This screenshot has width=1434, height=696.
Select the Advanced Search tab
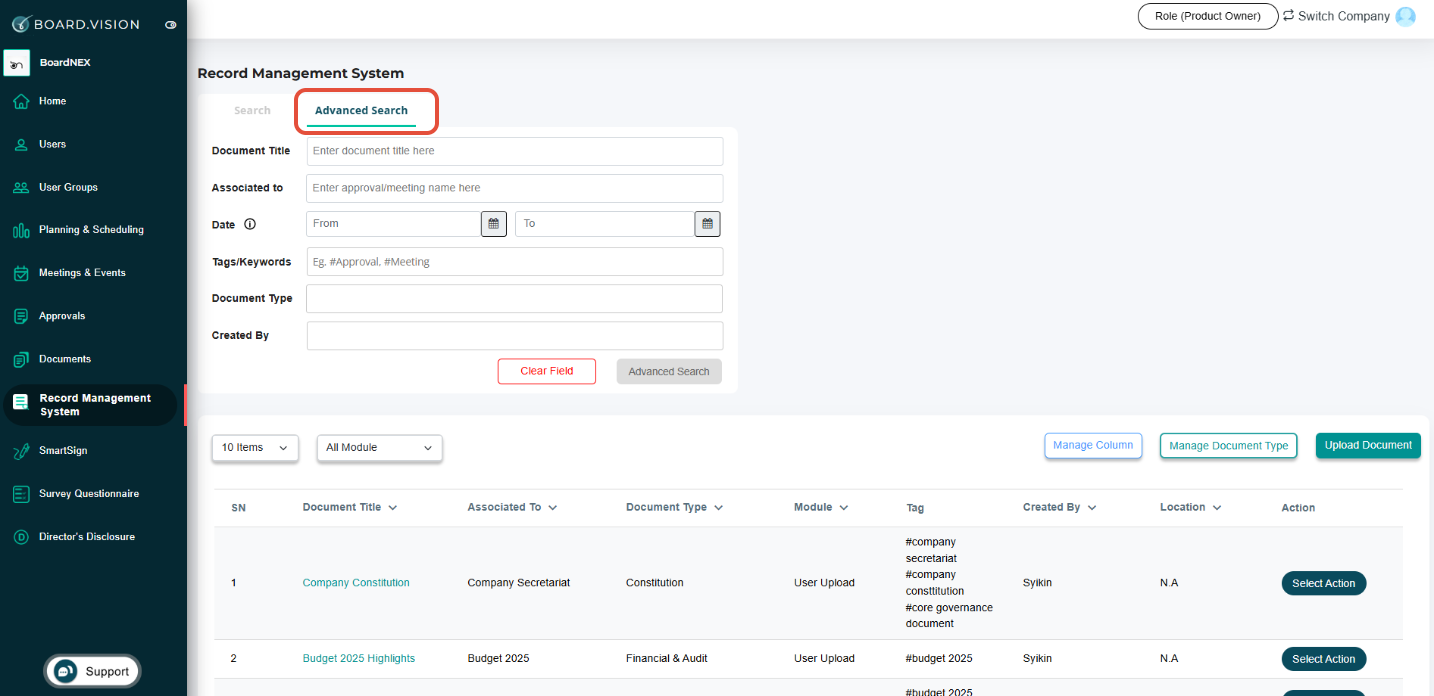361,111
